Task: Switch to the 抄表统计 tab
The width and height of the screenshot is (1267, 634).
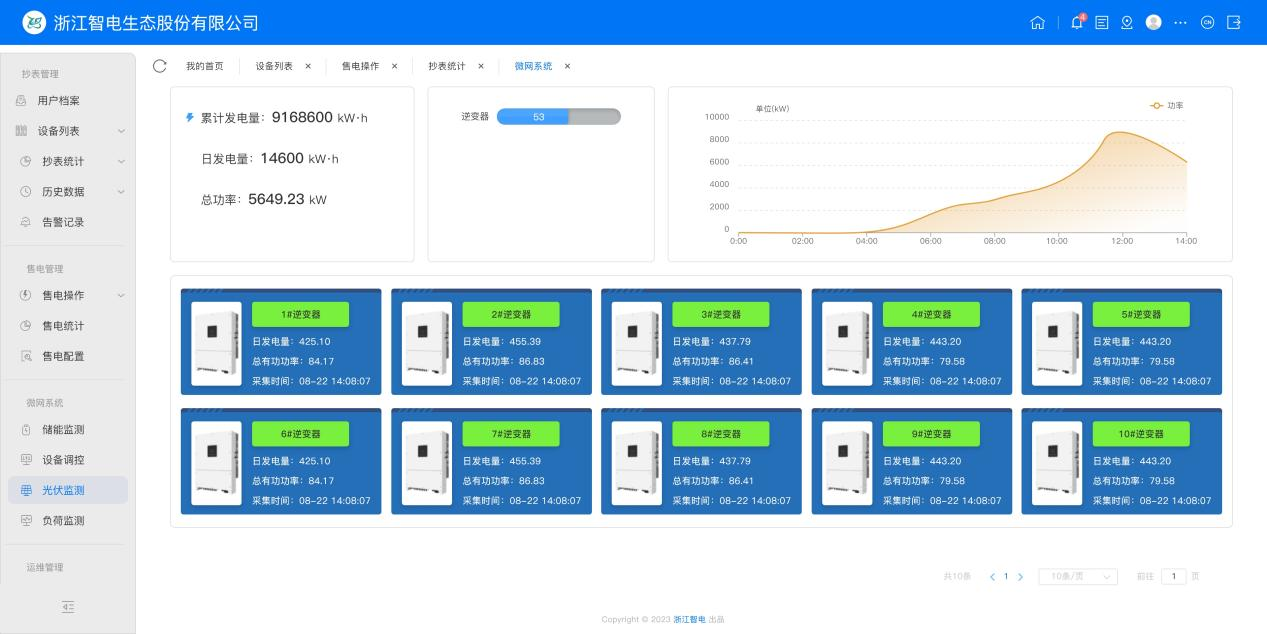Action: 447,66
